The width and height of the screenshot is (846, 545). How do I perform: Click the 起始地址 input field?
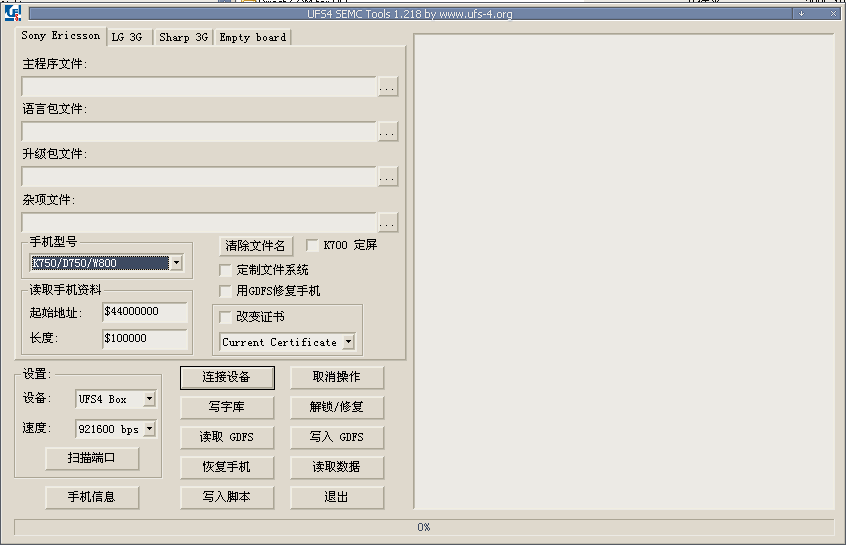(144, 312)
